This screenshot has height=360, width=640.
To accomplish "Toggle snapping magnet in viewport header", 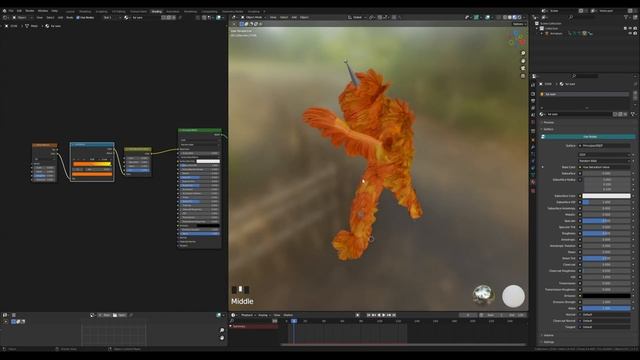I will click(x=380, y=18).
